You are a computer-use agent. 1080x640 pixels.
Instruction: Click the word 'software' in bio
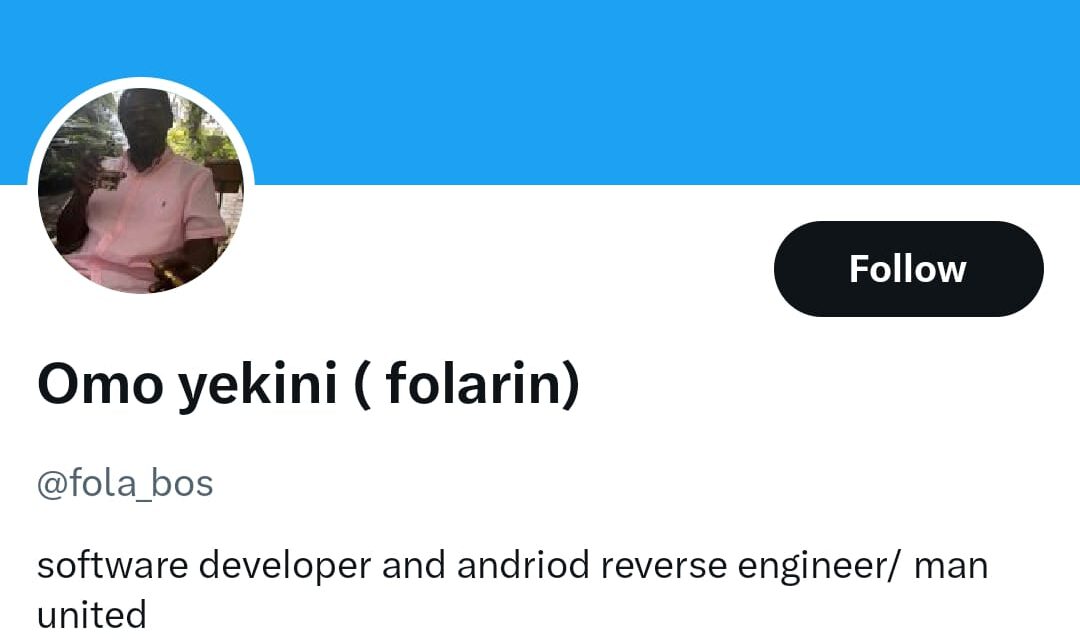(x=112, y=565)
